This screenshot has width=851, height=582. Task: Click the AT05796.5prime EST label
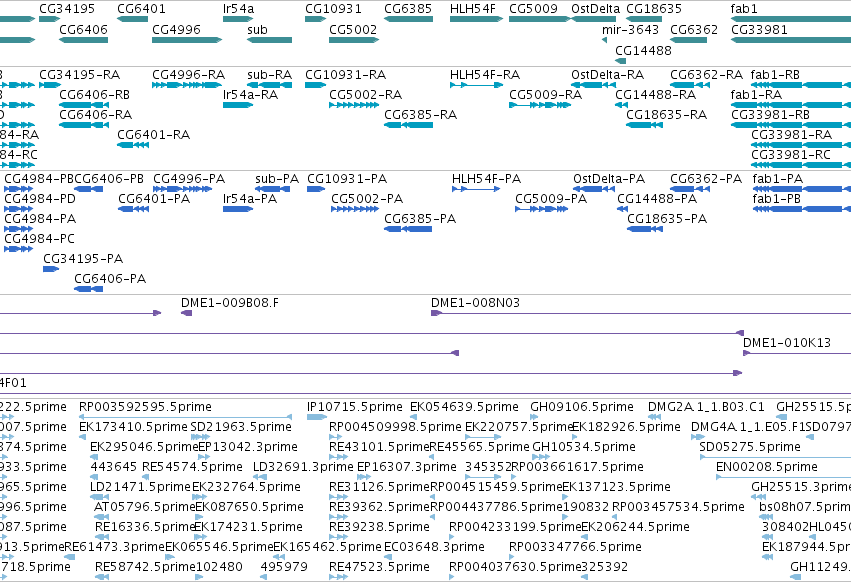click(x=144, y=507)
